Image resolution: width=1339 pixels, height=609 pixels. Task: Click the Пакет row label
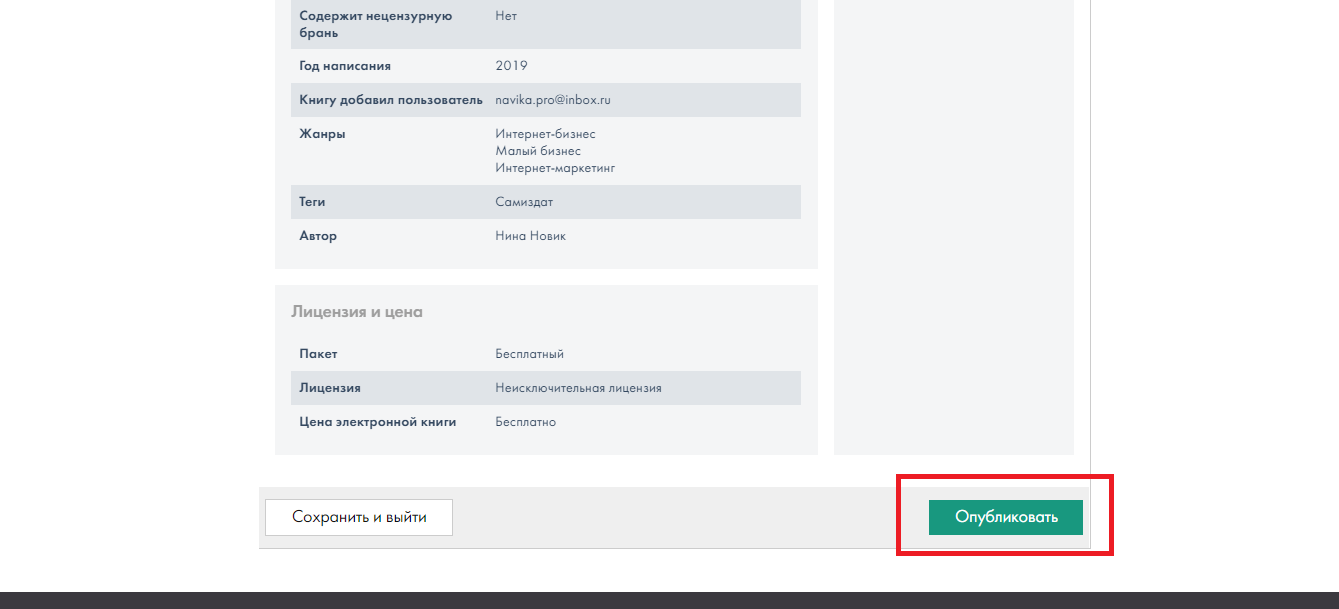click(318, 354)
